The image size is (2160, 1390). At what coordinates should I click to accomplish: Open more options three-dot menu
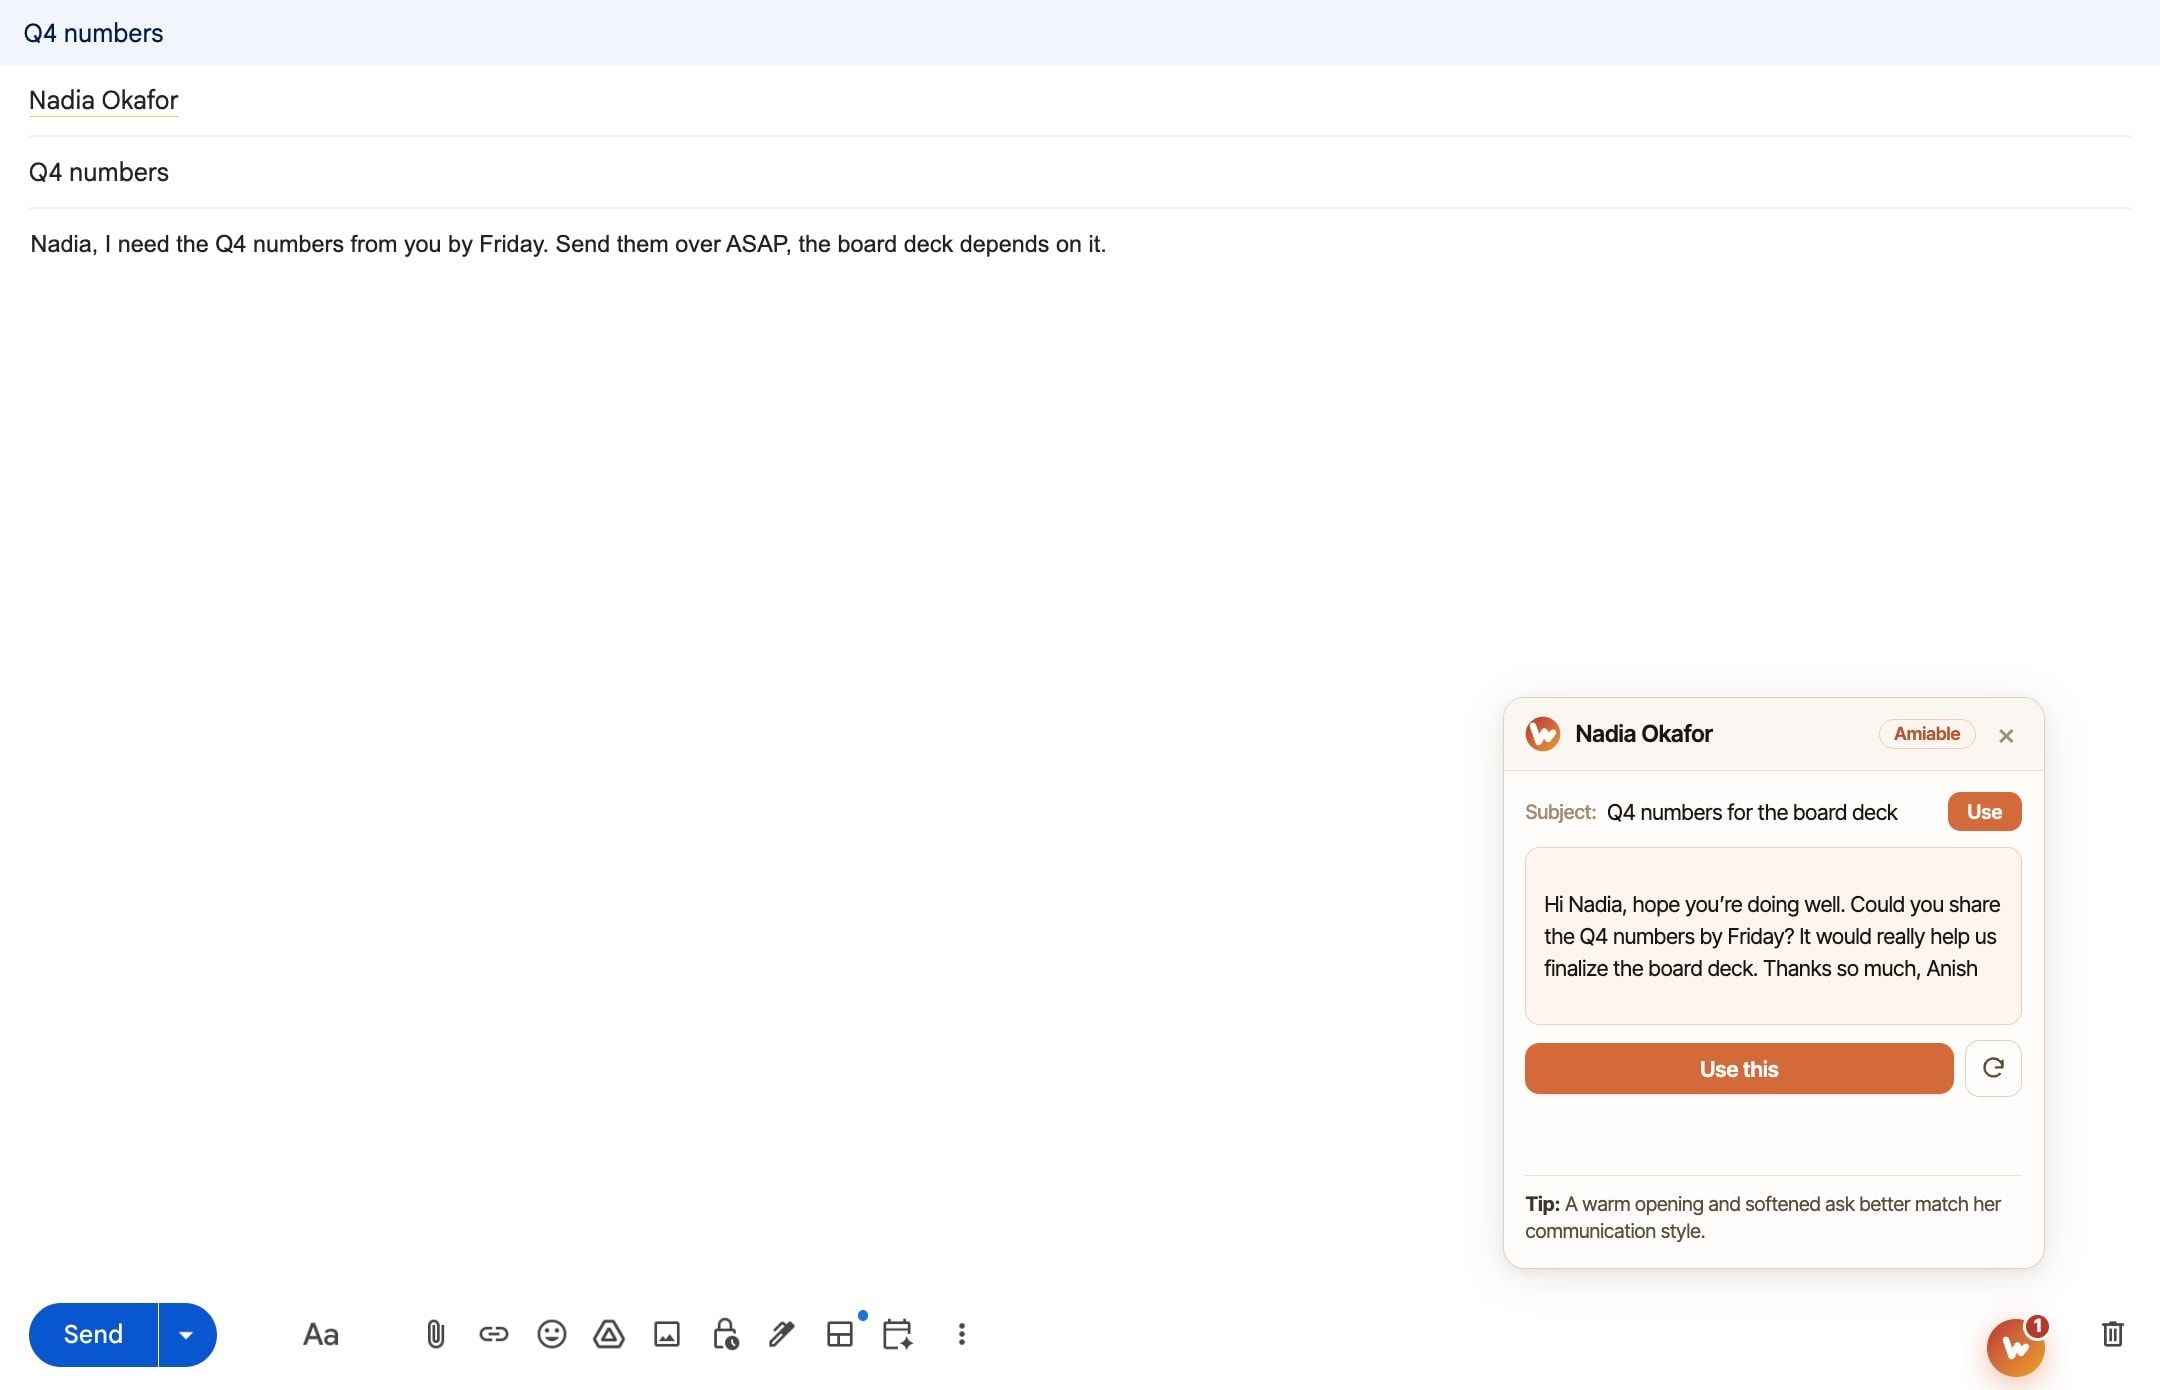pos(962,1334)
